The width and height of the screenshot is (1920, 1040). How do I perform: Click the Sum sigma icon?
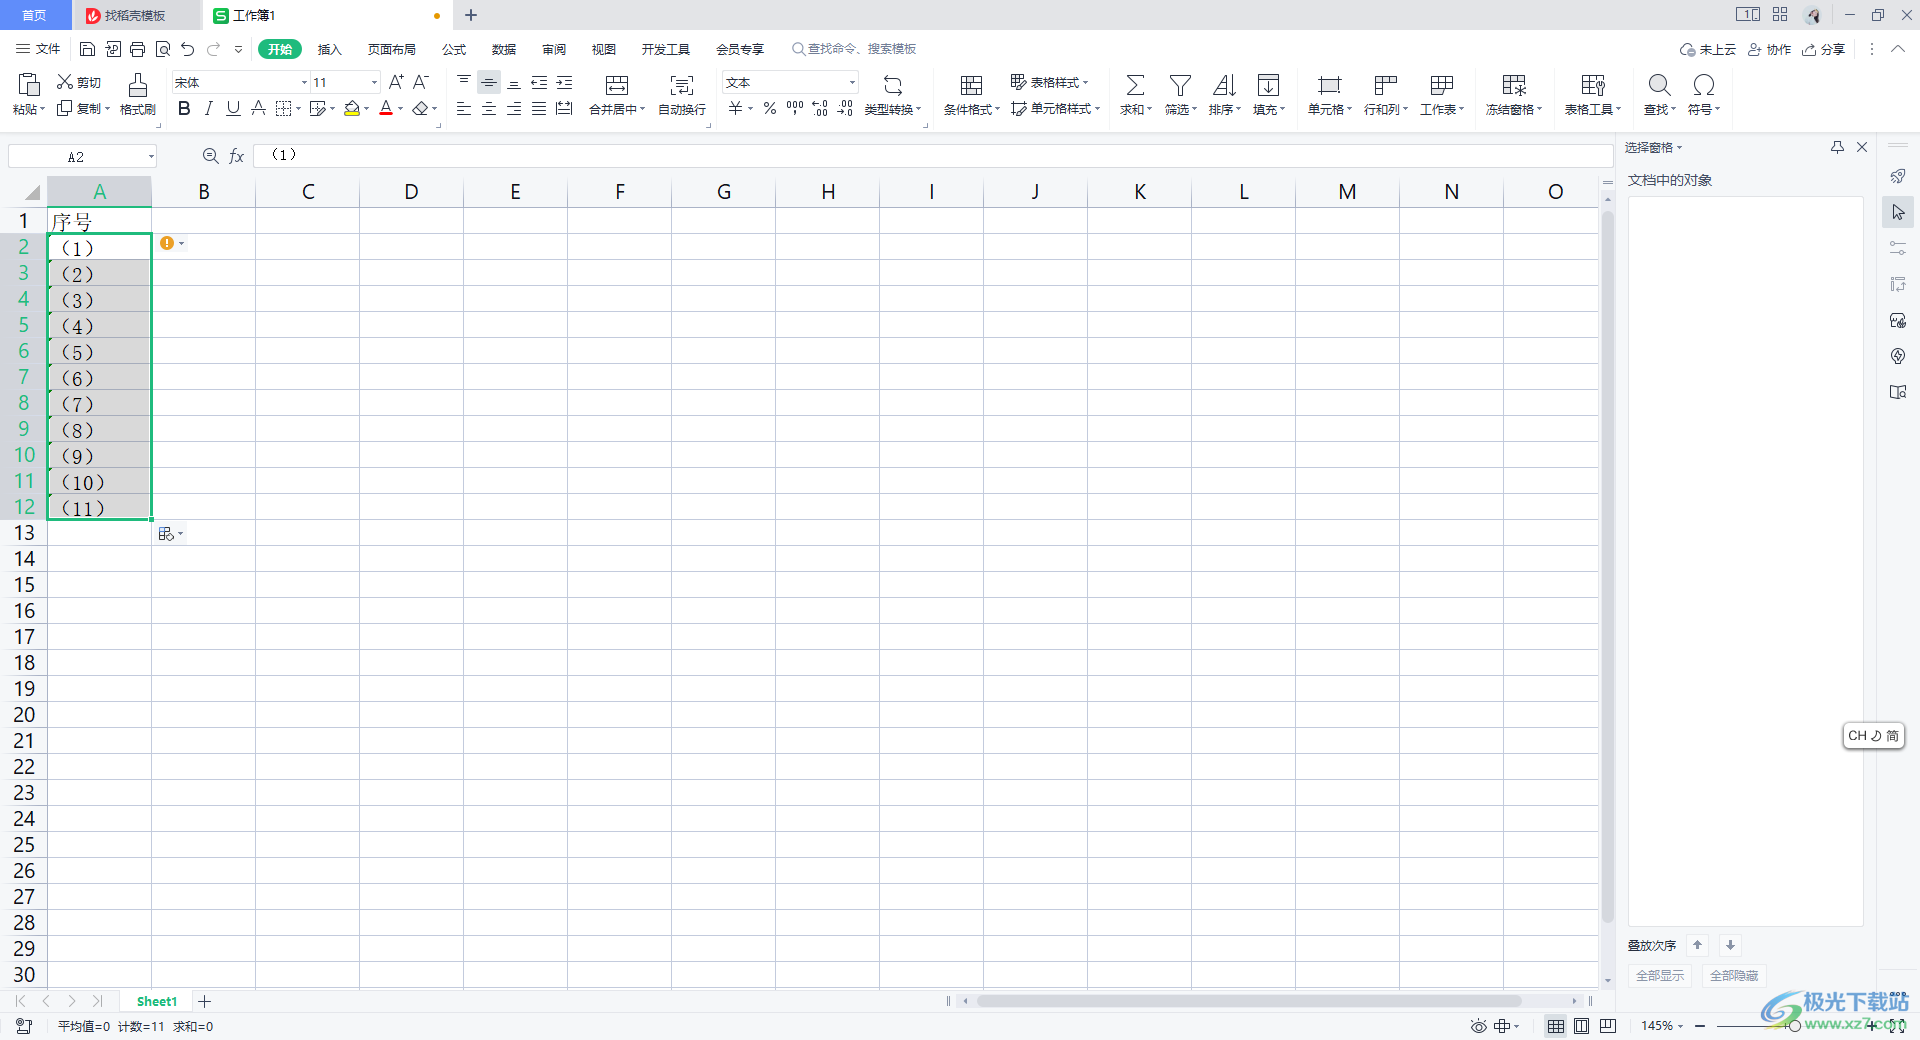(x=1135, y=85)
